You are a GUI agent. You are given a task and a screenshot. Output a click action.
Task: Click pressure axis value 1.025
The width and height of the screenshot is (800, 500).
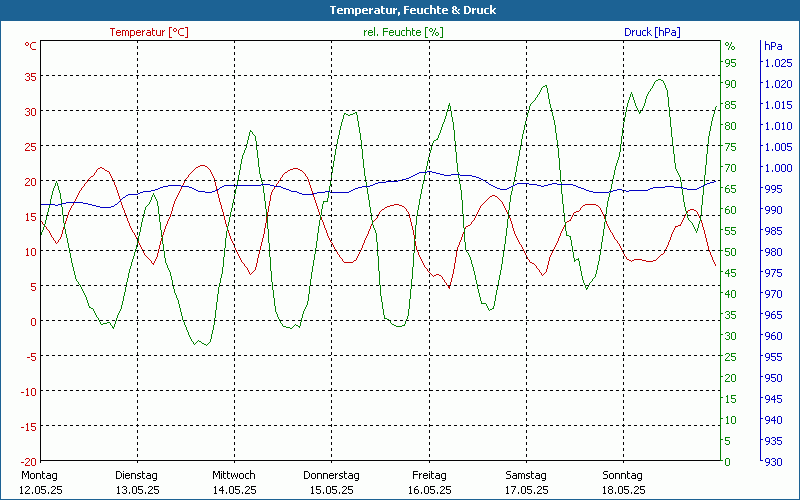pos(778,63)
